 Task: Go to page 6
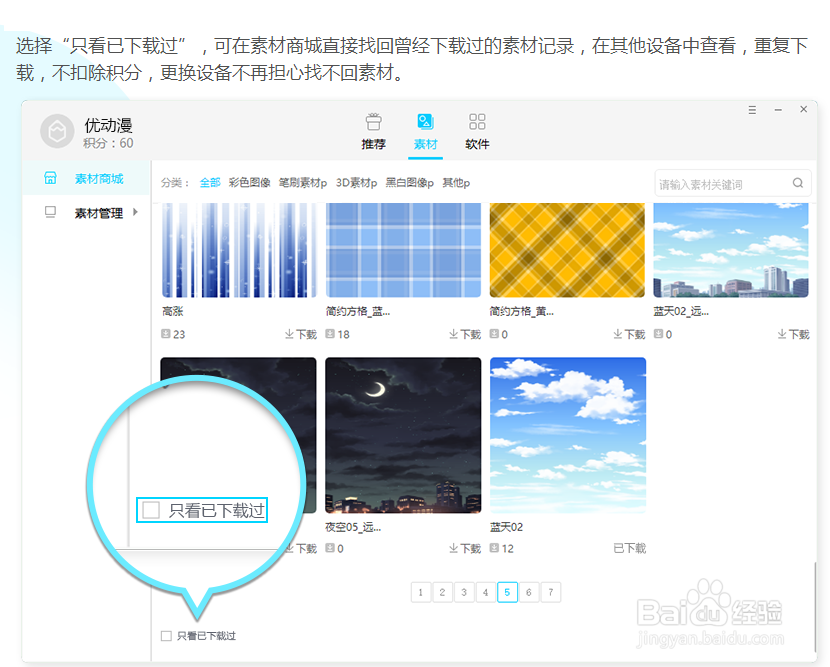(529, 592)
